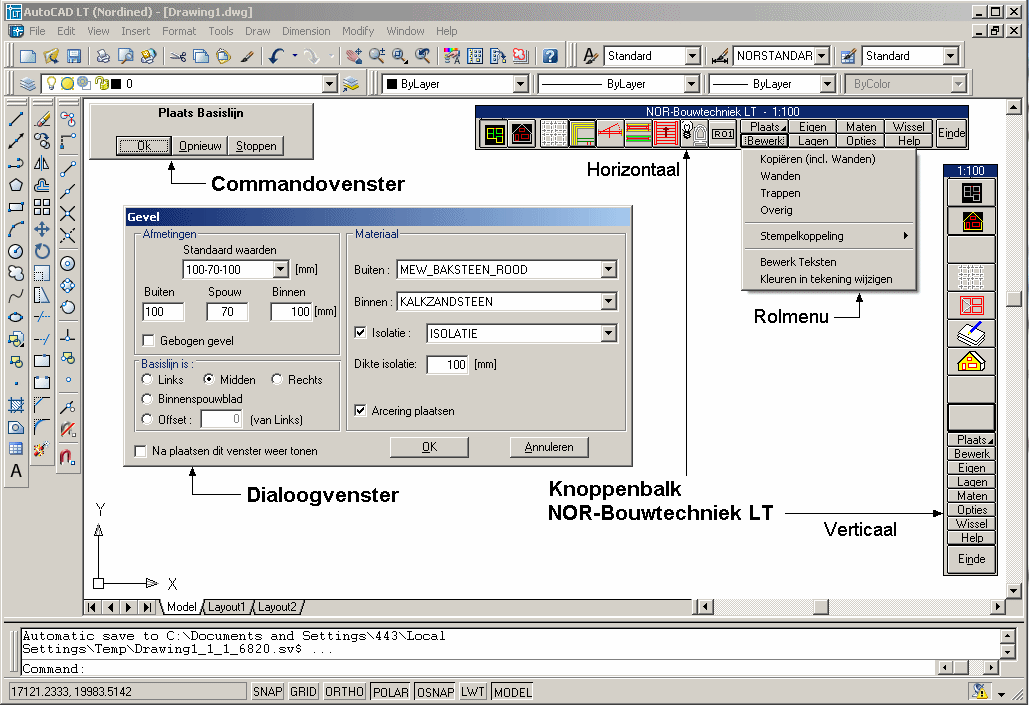Click the Save (floppy disk) icon
The height and width of the screenshot is (705, 1029).
pos(74,56)
